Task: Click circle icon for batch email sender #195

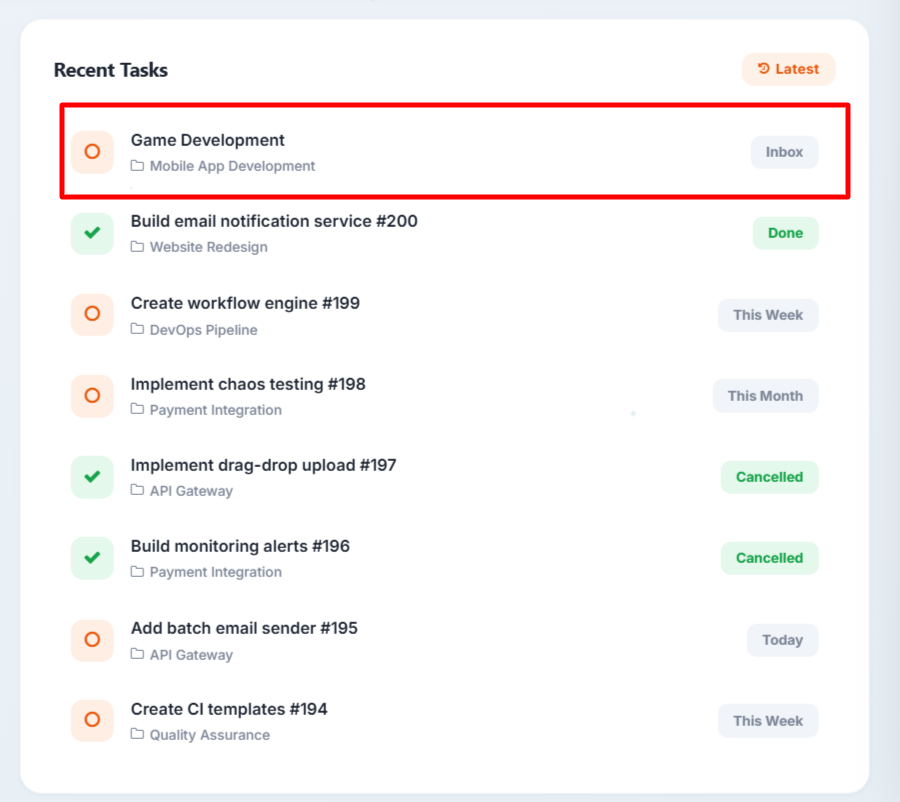Action: [x=92, y=640]
